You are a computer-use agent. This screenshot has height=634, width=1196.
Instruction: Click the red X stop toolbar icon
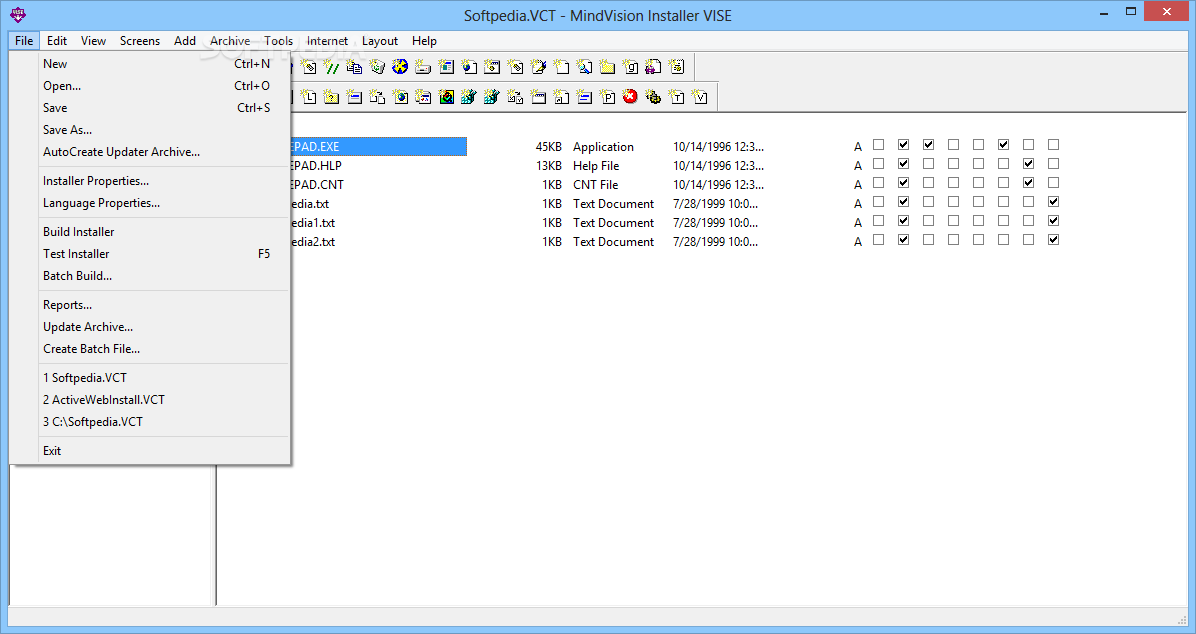click(x=630, y=97)
